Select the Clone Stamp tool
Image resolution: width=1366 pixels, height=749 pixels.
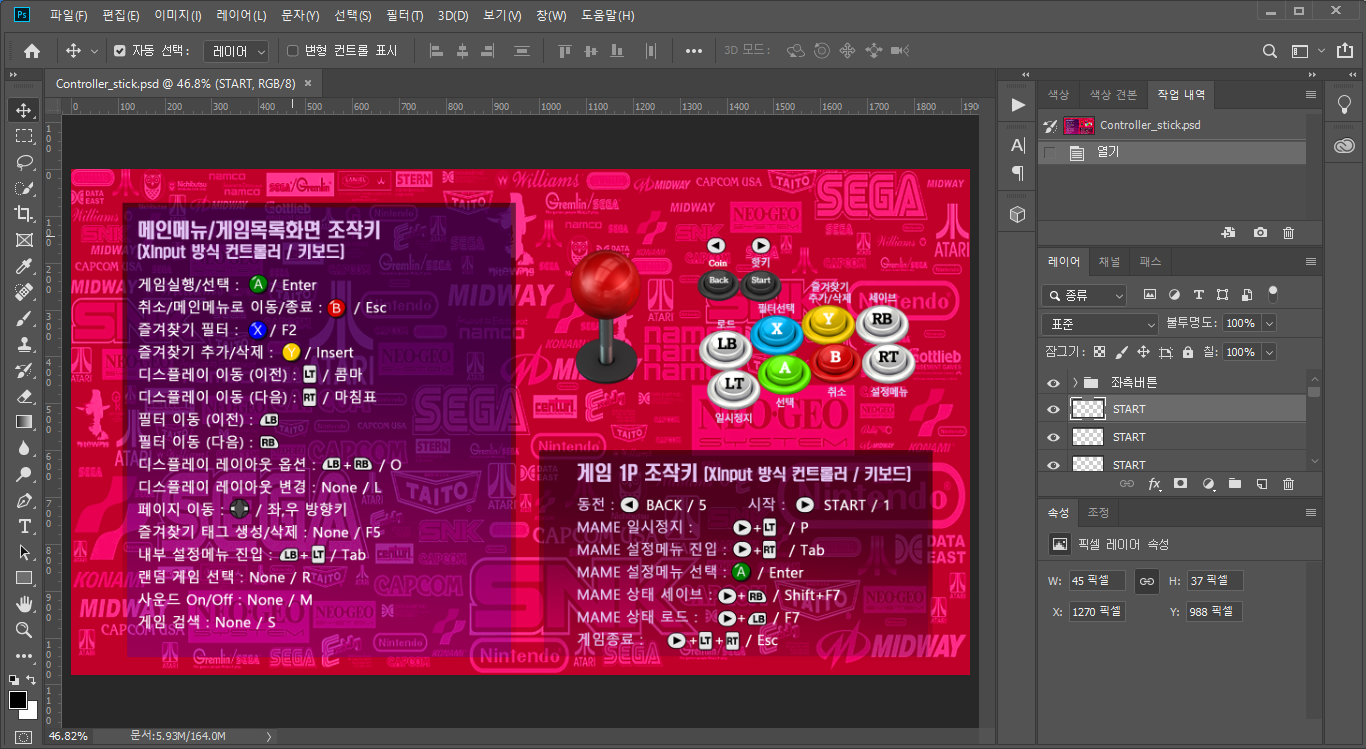pyautogui.click(x=24, y=344)
